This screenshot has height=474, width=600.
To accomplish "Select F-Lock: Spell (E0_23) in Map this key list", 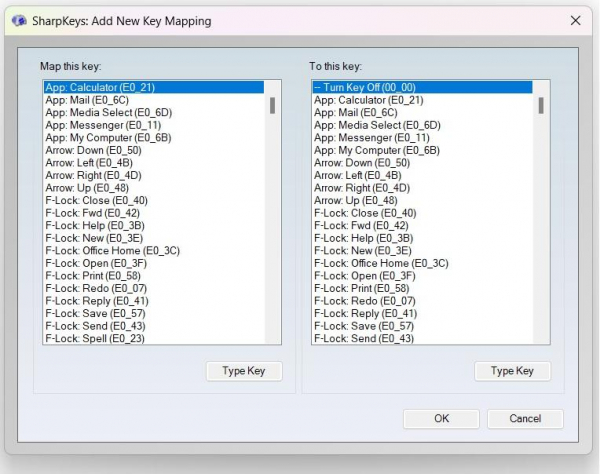I will point(154,338).
